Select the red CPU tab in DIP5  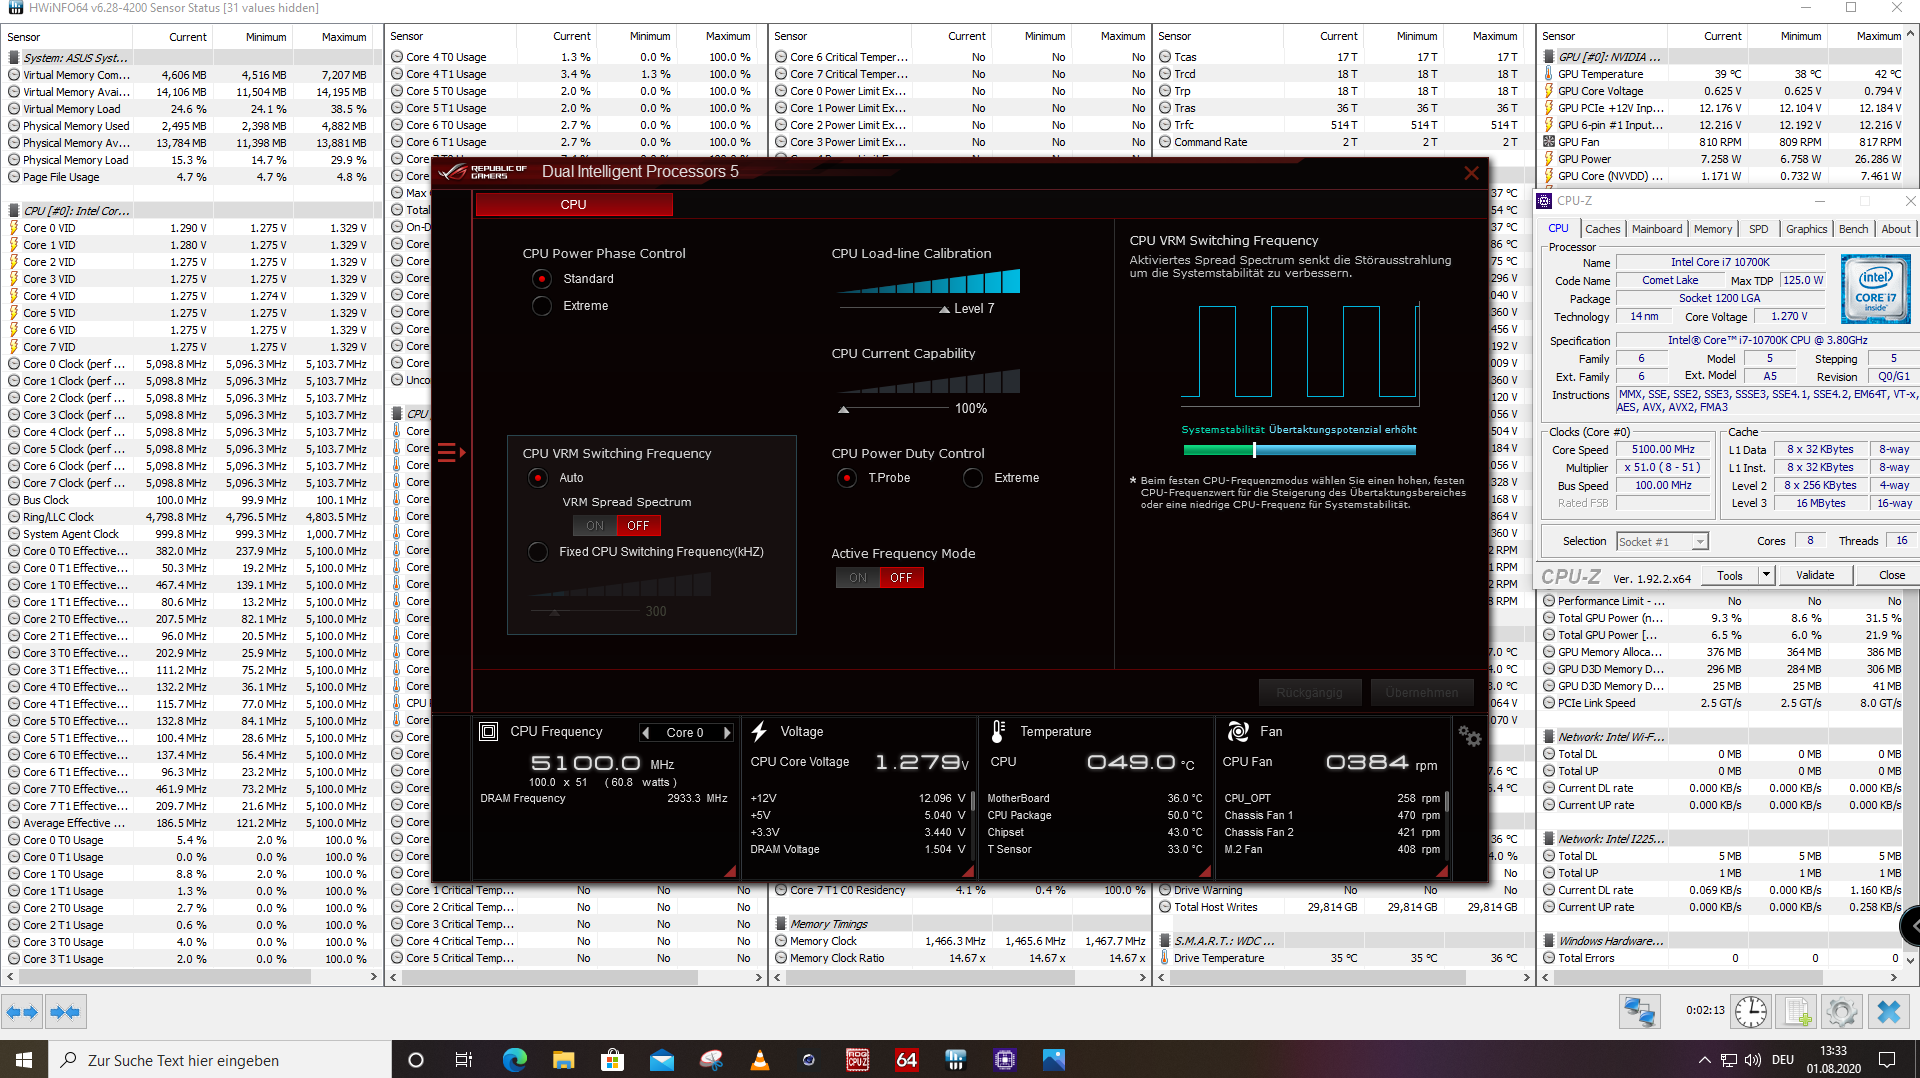(x=574, y=205)
